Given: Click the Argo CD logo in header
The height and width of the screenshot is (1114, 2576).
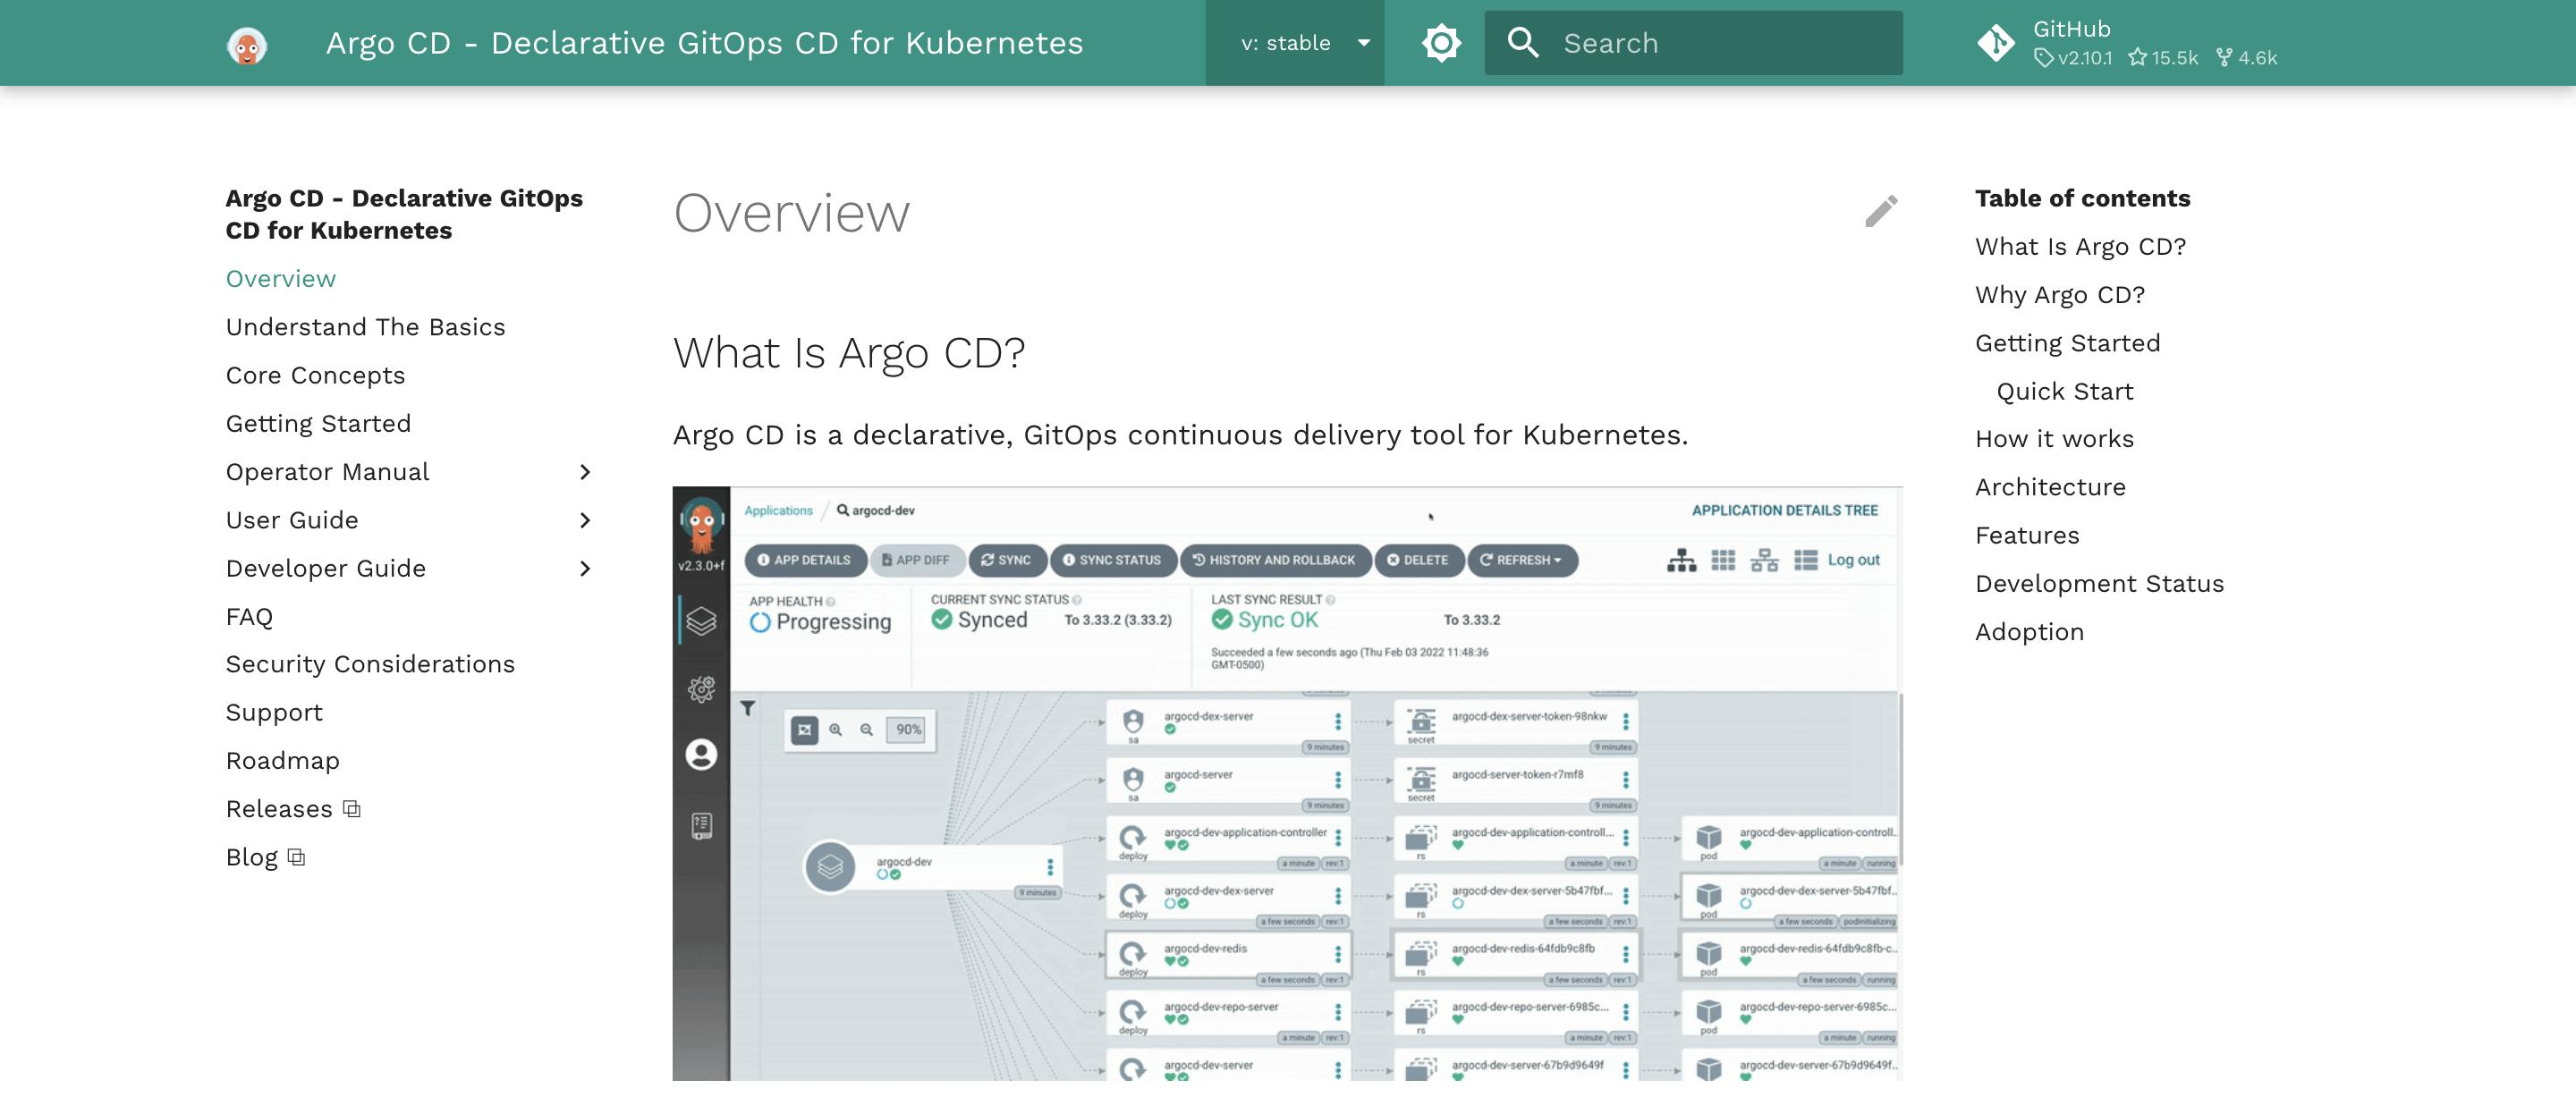Looking at the screenshot, I should coord(246,44).
